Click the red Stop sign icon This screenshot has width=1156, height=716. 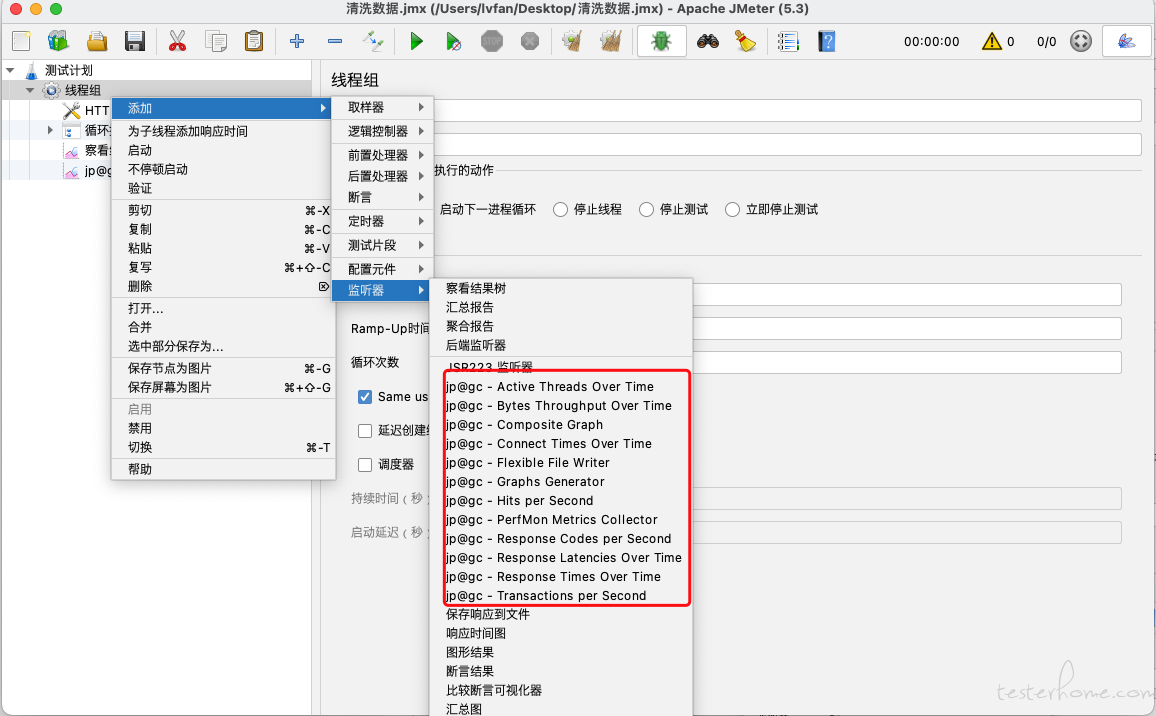tap(492, 41)
